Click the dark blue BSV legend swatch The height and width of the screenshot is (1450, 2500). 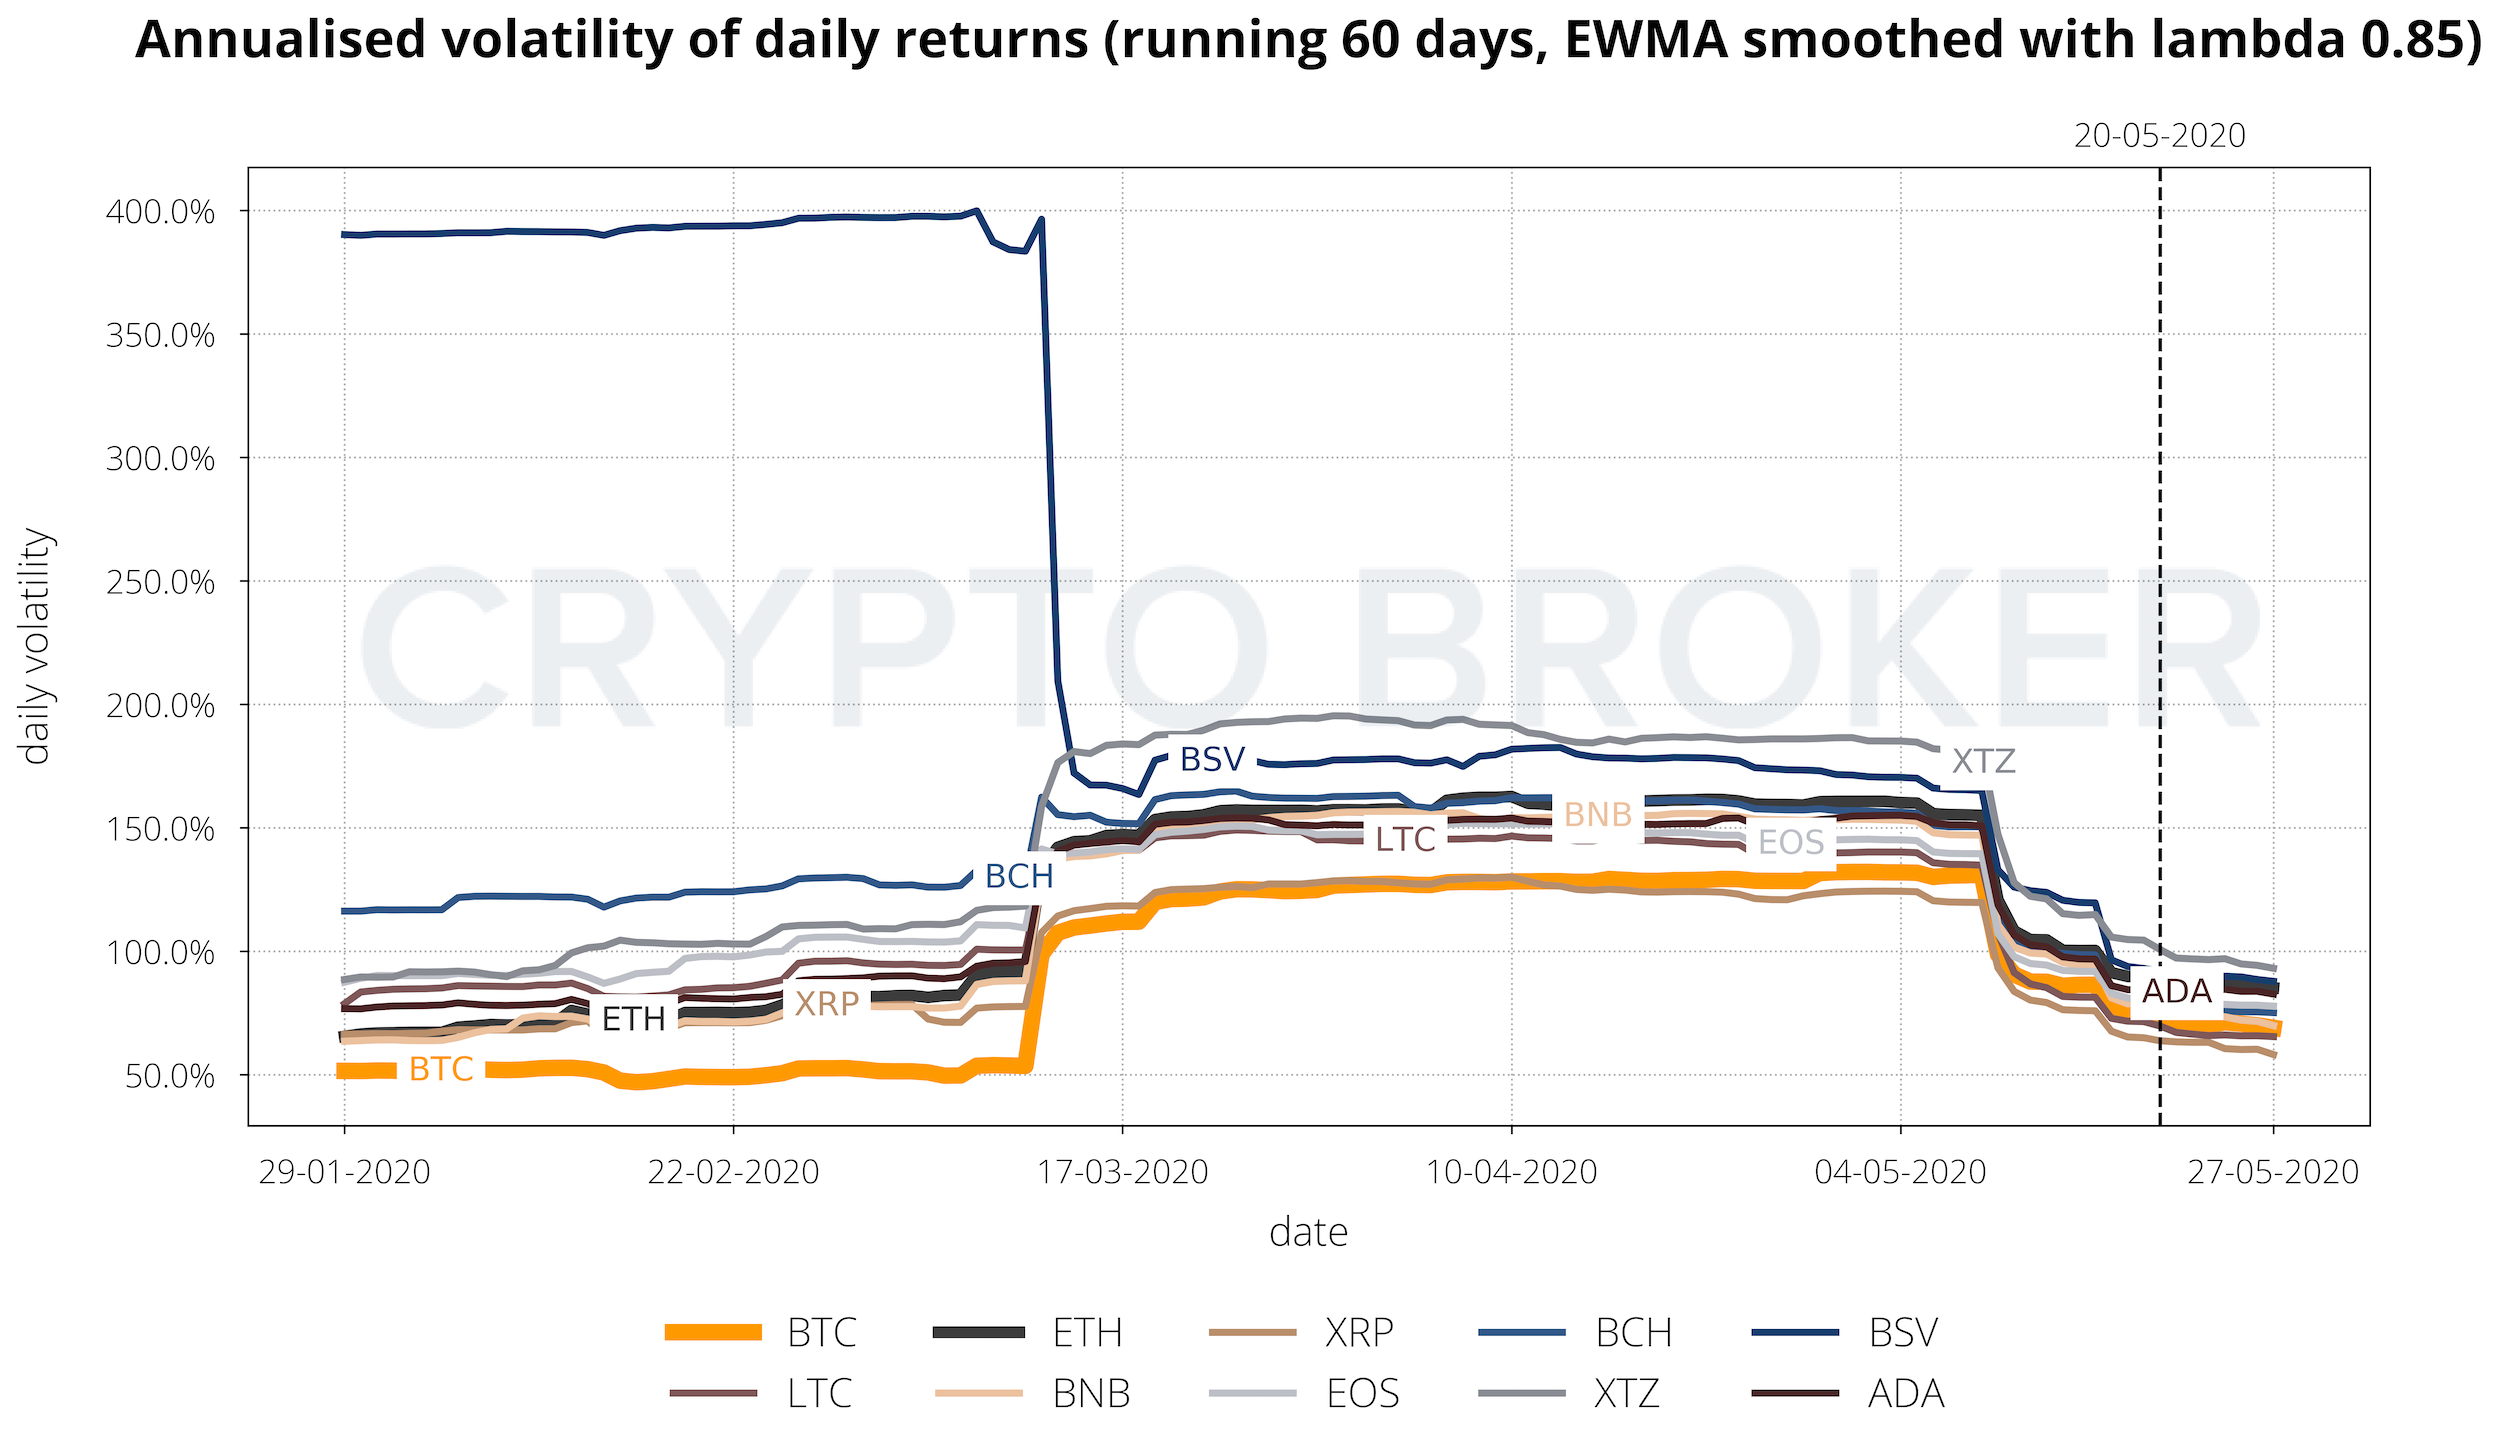click(x=1795, y=1332)
